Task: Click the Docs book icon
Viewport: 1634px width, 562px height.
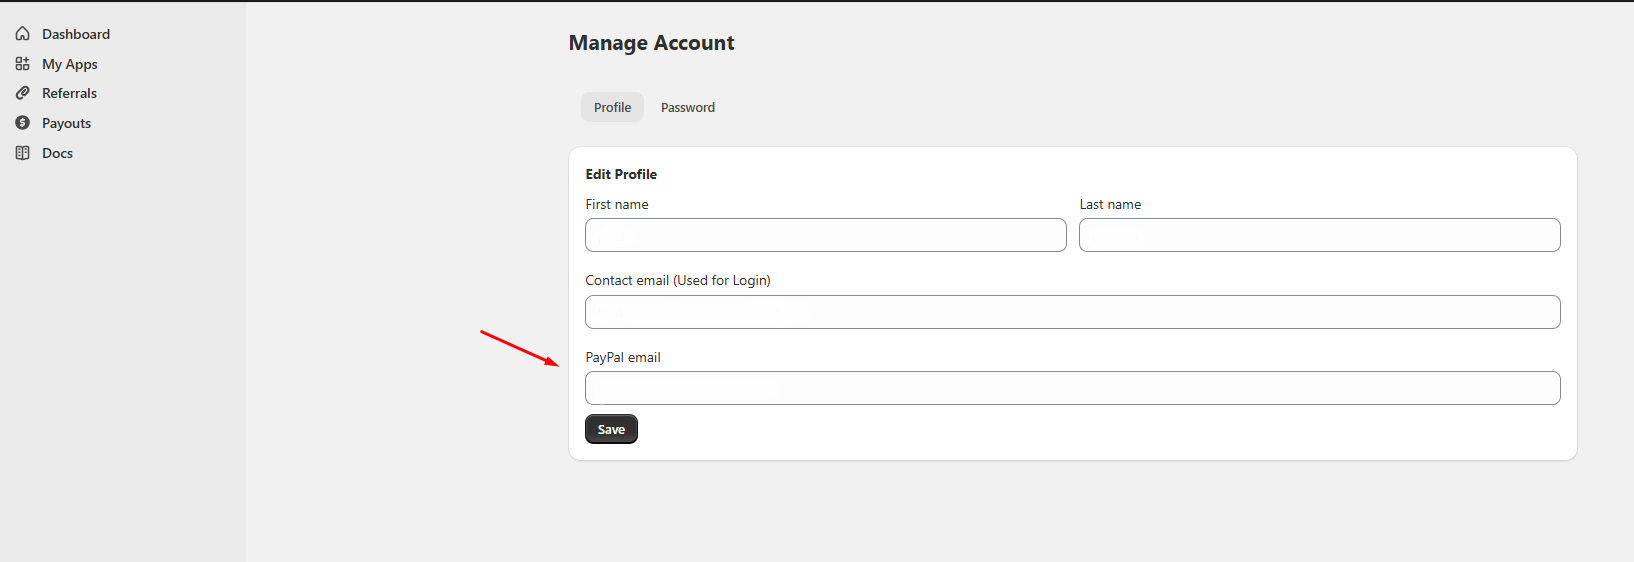Action: 22,153
